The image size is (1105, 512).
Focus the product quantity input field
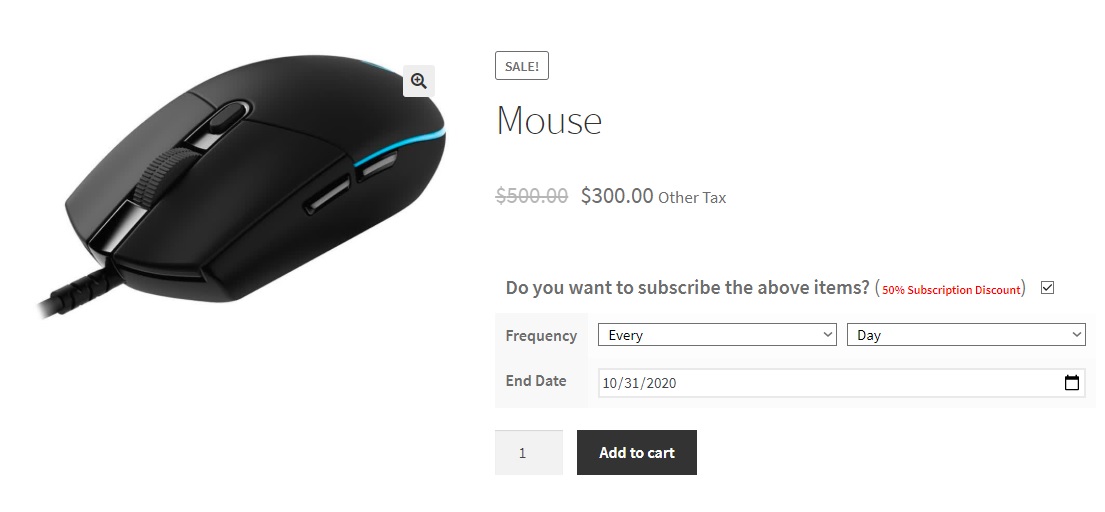click(x=528, y=453)
